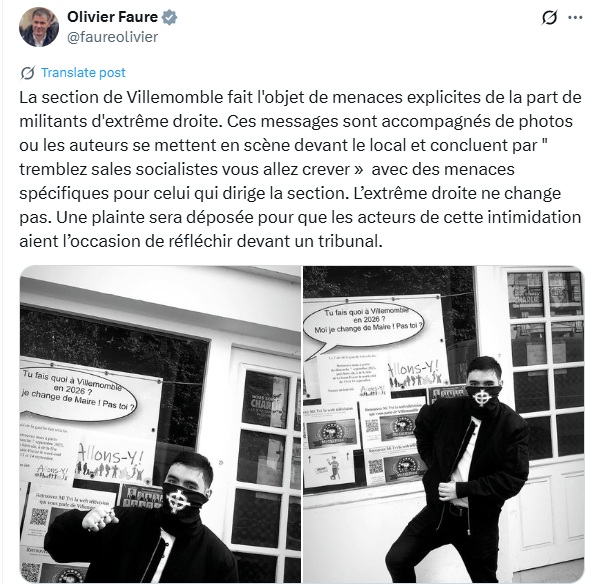
Task: Click the Grok icon at top right
Action: pyautogui.click(x=549, y=17)
